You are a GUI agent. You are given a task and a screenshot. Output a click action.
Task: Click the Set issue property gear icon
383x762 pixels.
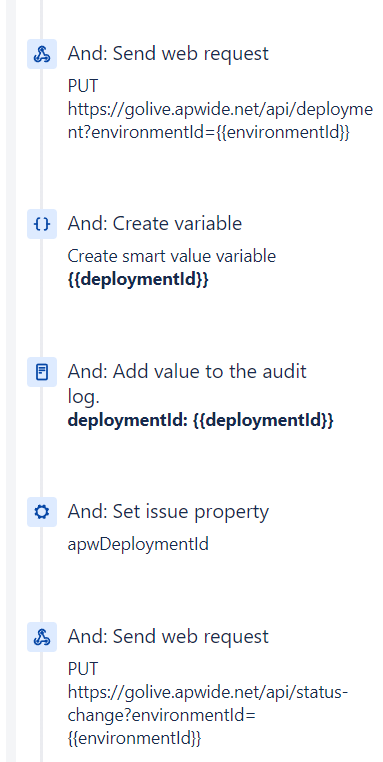point(42,512)
